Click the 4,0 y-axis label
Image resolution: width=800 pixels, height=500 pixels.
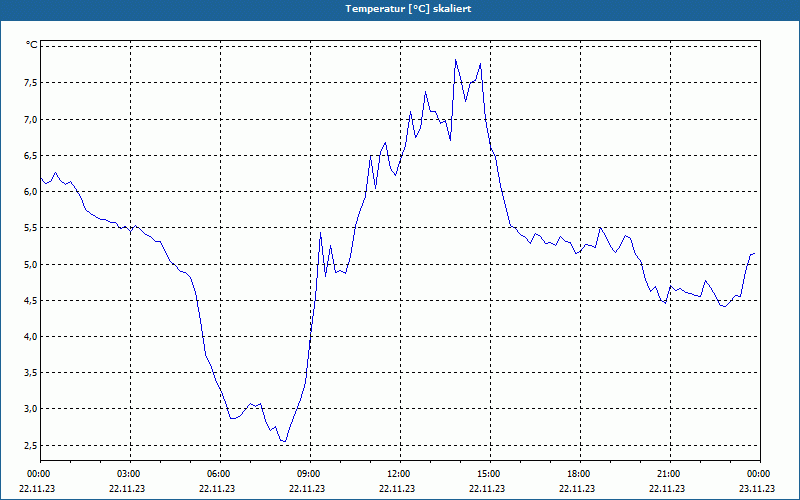point(32,337)
